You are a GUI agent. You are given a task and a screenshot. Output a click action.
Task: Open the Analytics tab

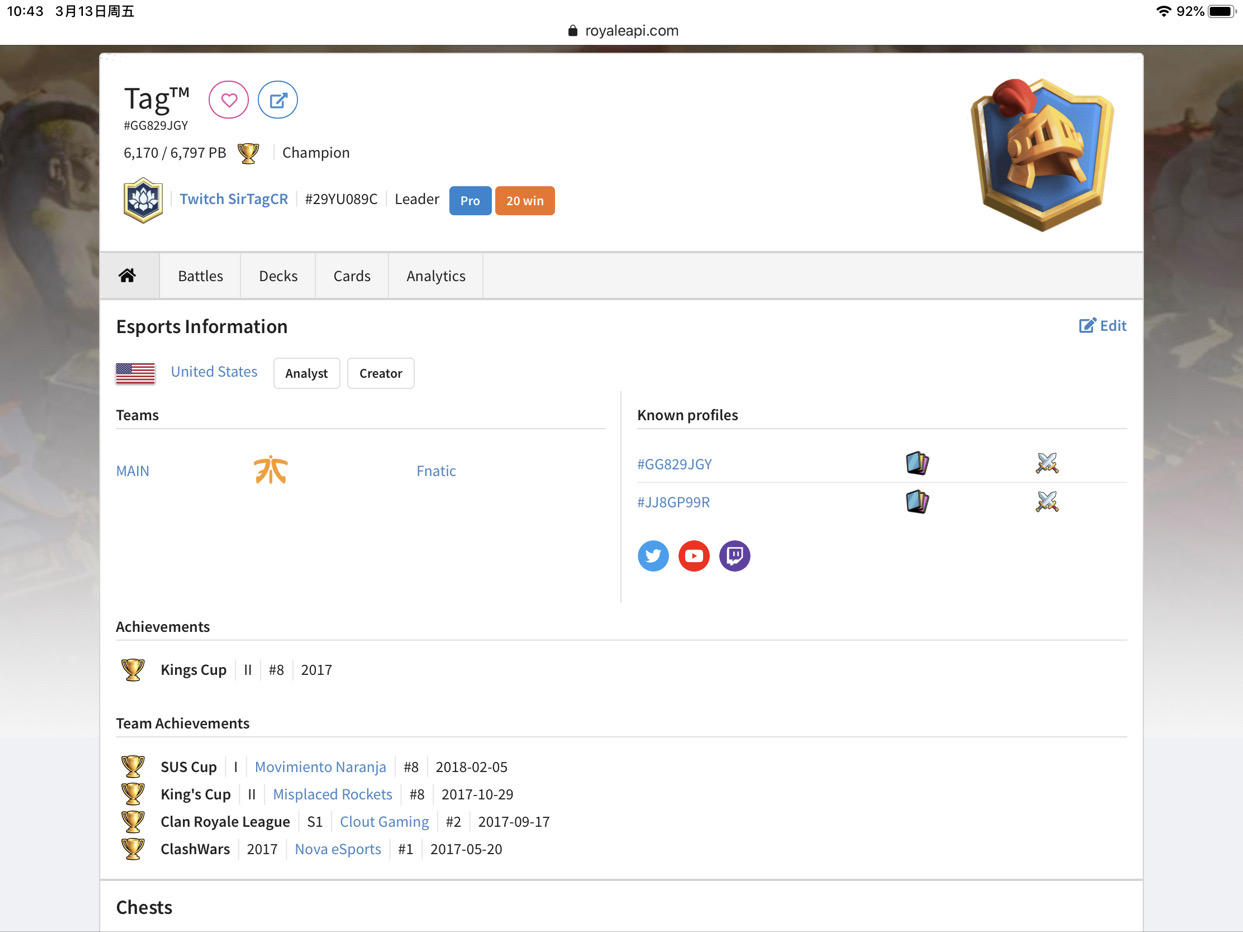[x=436, y=276]
